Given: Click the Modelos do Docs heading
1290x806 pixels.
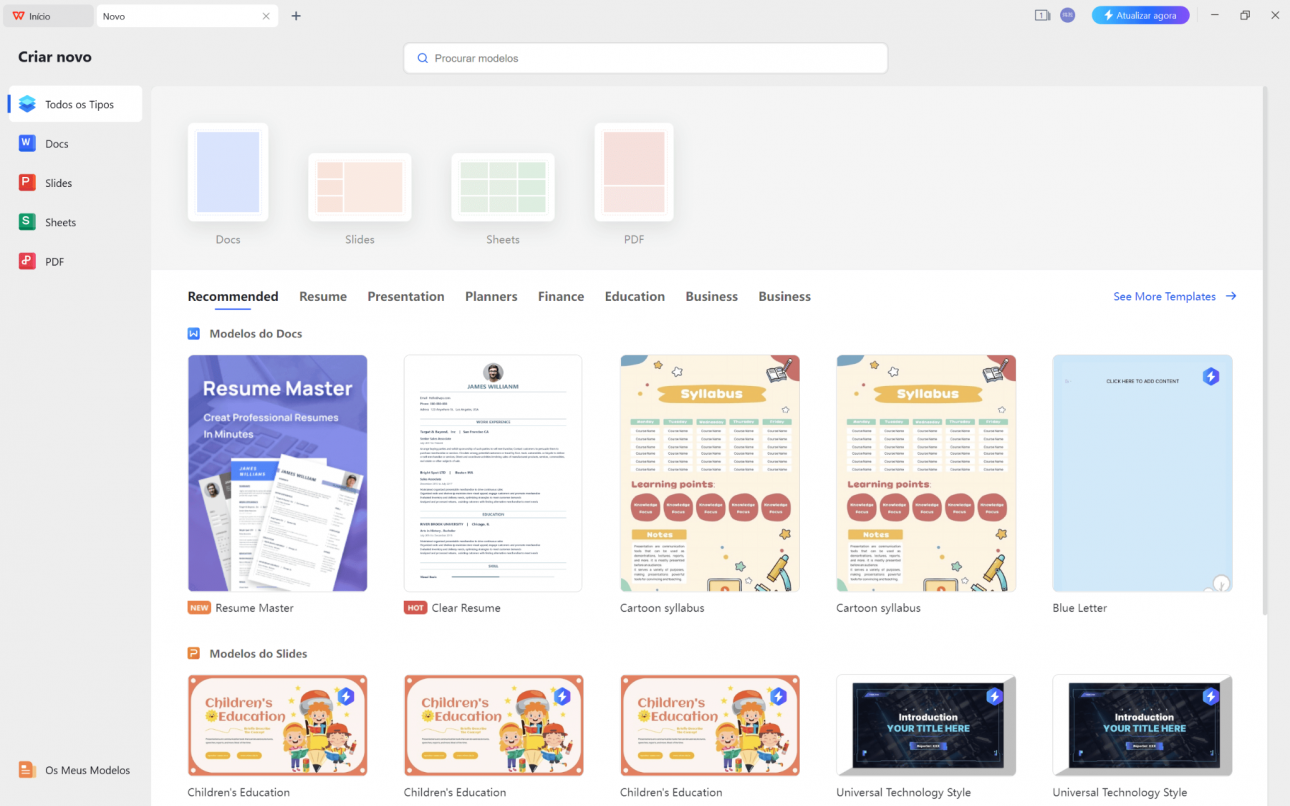Looking at the screenshot, I should 256,333.
